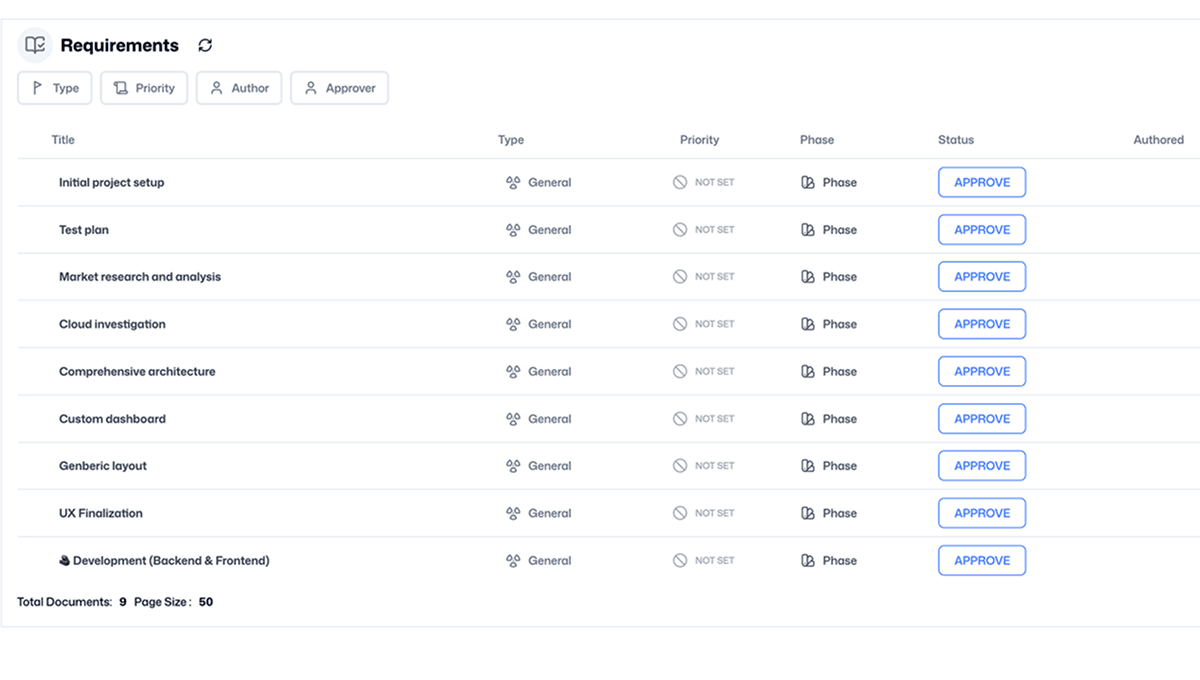This screenshot has width=1200, height=680.
Task: Click the not-set priority icon for Initial project setup
Action: pos(680,183)
